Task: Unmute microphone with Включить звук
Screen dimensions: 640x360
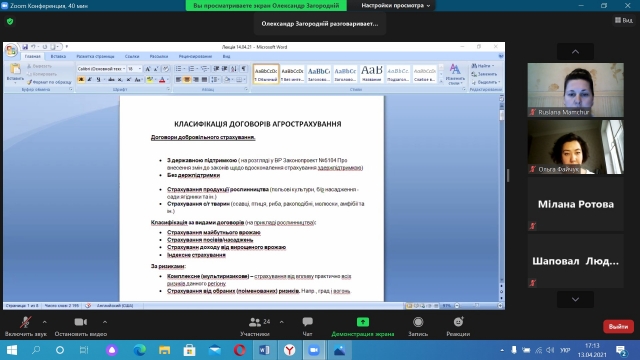Action: [x=25, y=327]
